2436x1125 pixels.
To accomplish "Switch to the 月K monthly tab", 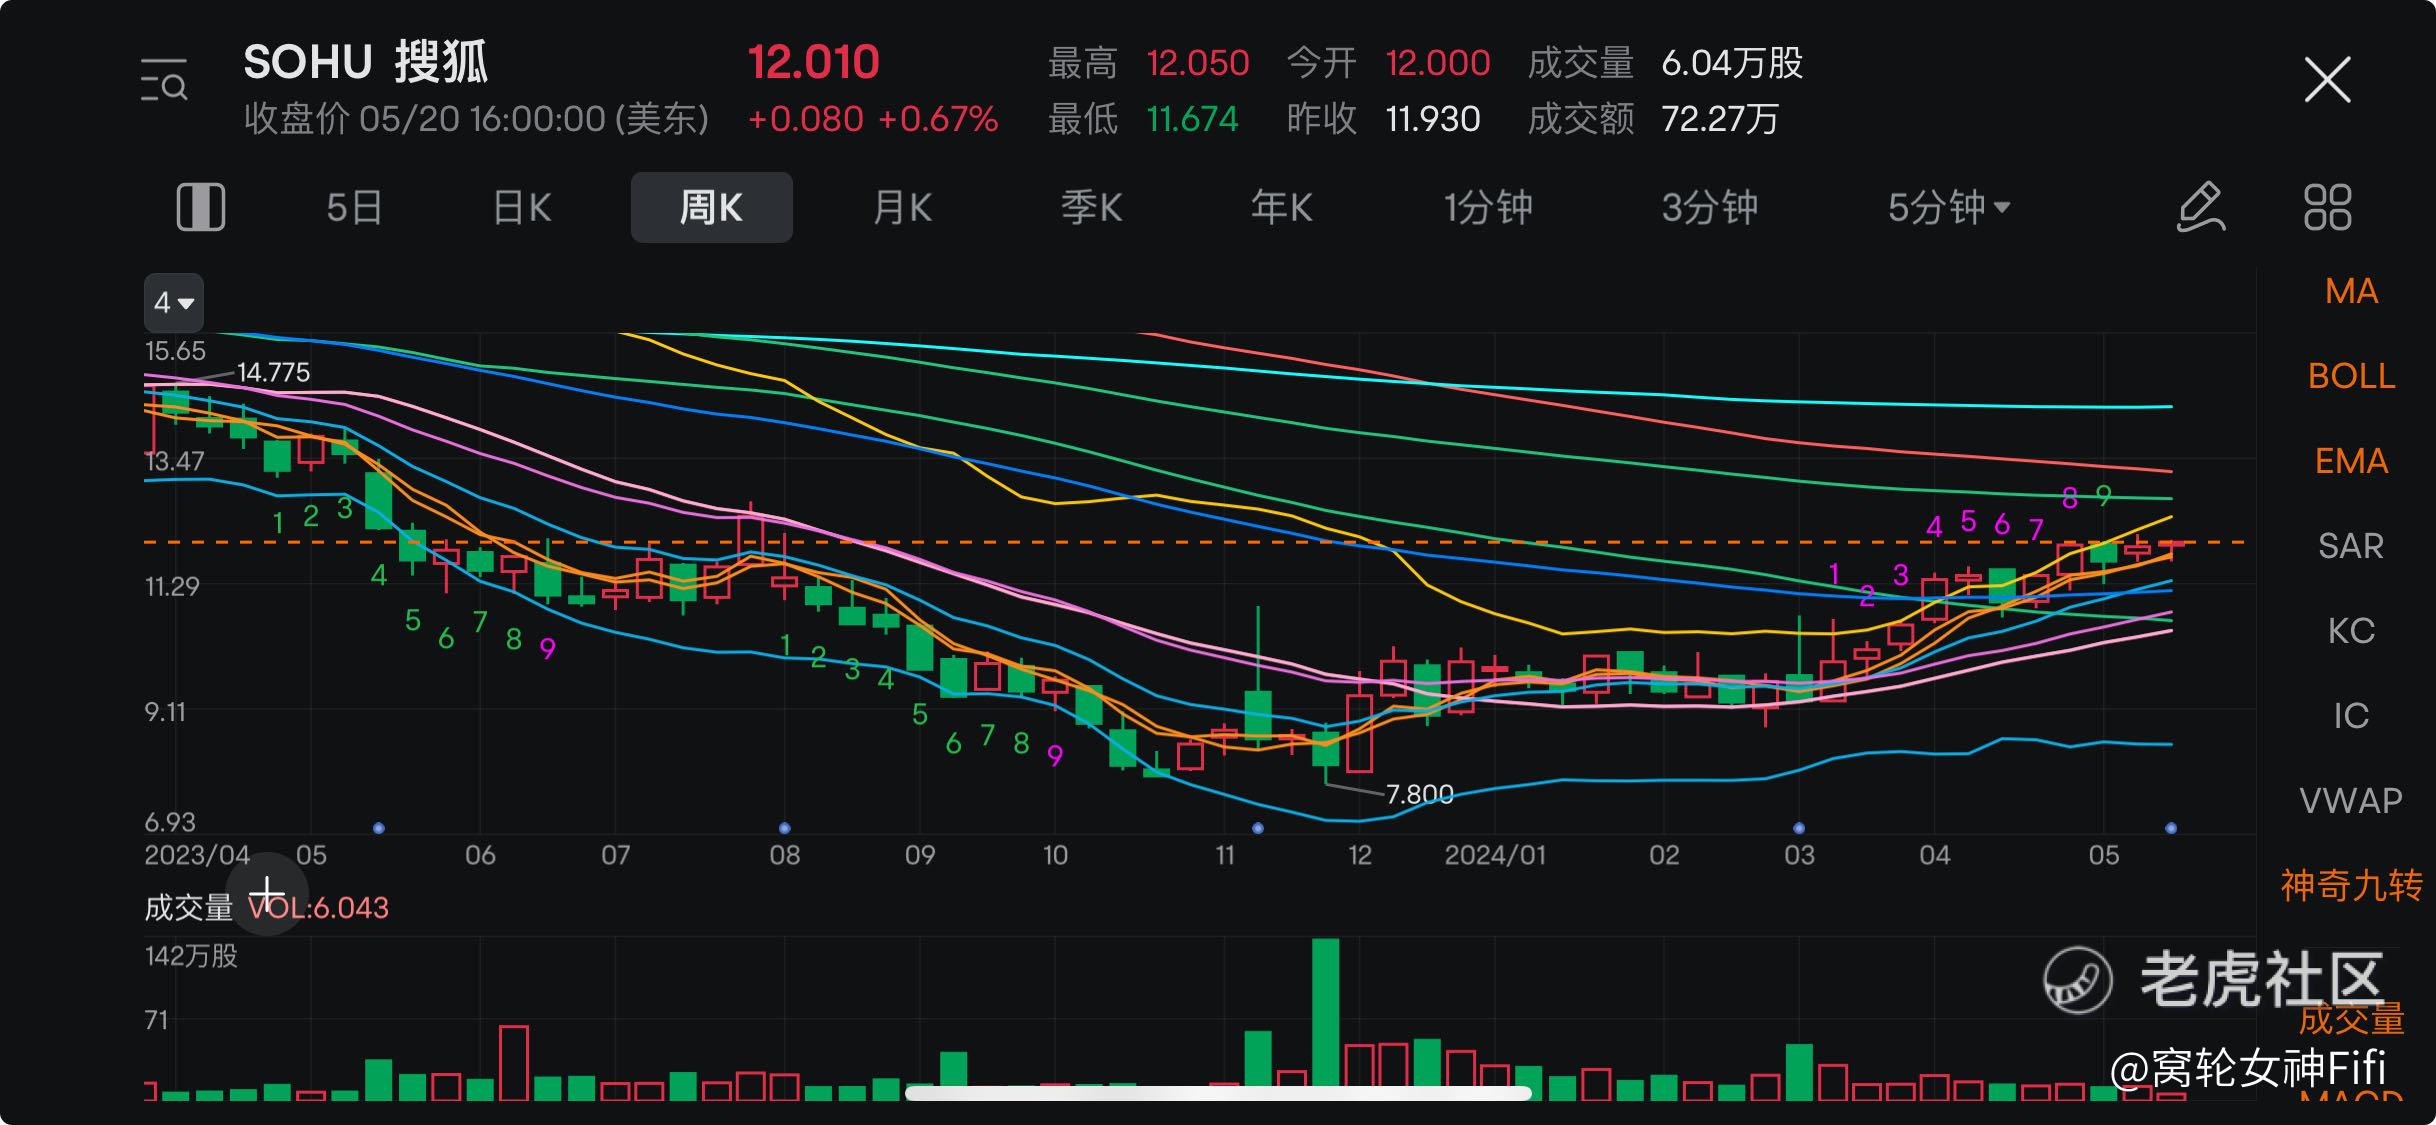I will [902, 207].
